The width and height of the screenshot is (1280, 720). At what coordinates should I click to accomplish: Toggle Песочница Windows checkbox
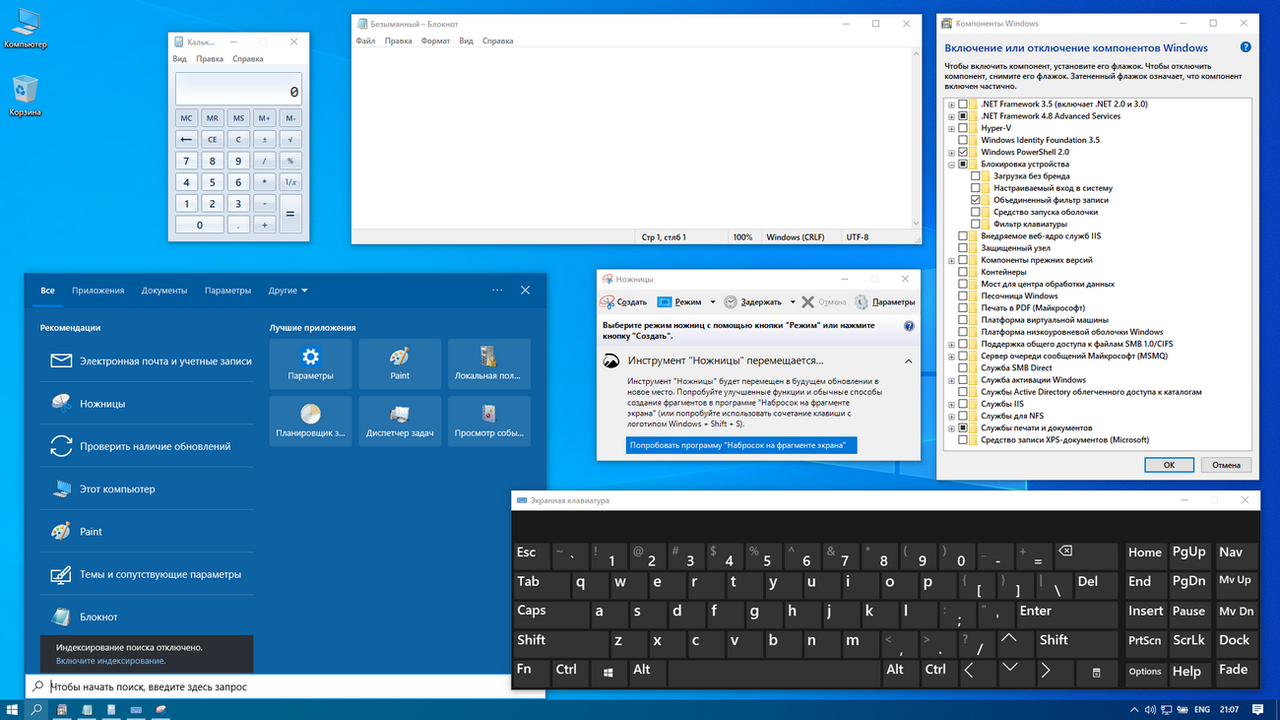[x=963, y=296]
